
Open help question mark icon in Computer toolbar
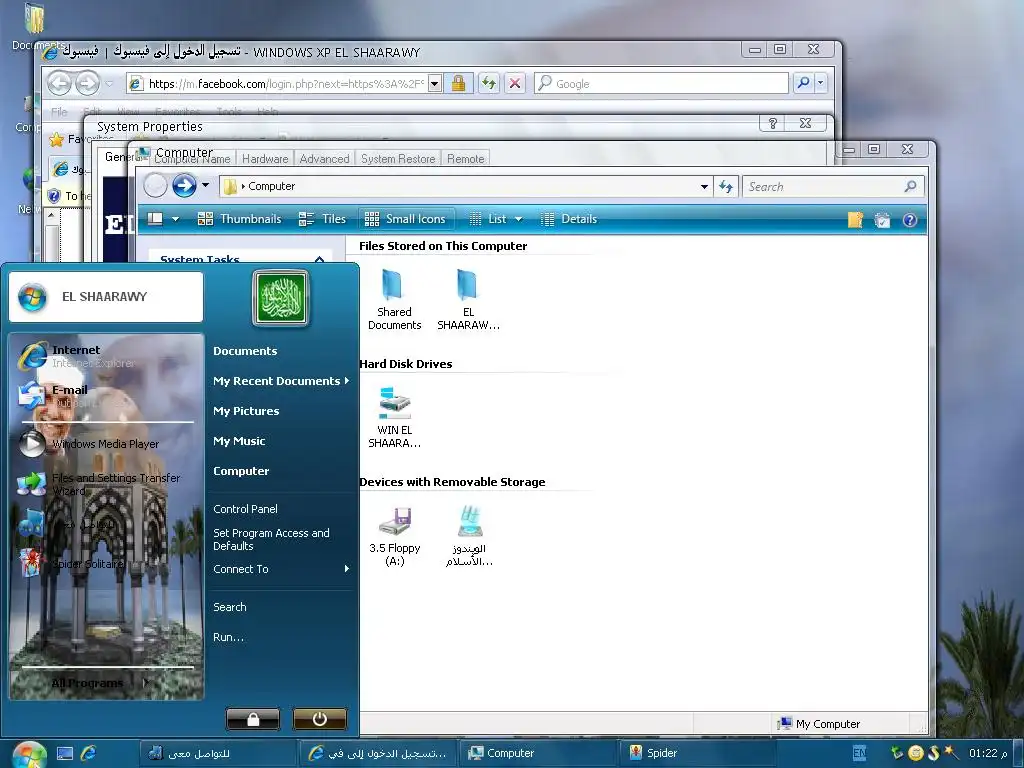910,220
